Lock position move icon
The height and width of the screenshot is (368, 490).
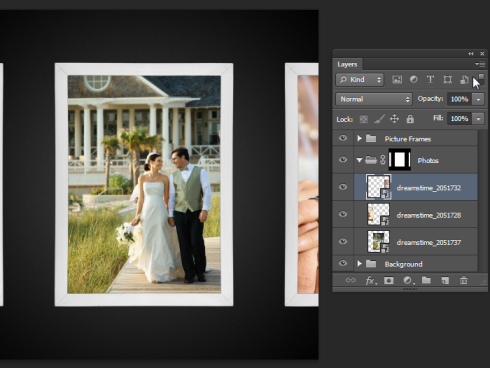pyautogui.click(x=394, y=119)
